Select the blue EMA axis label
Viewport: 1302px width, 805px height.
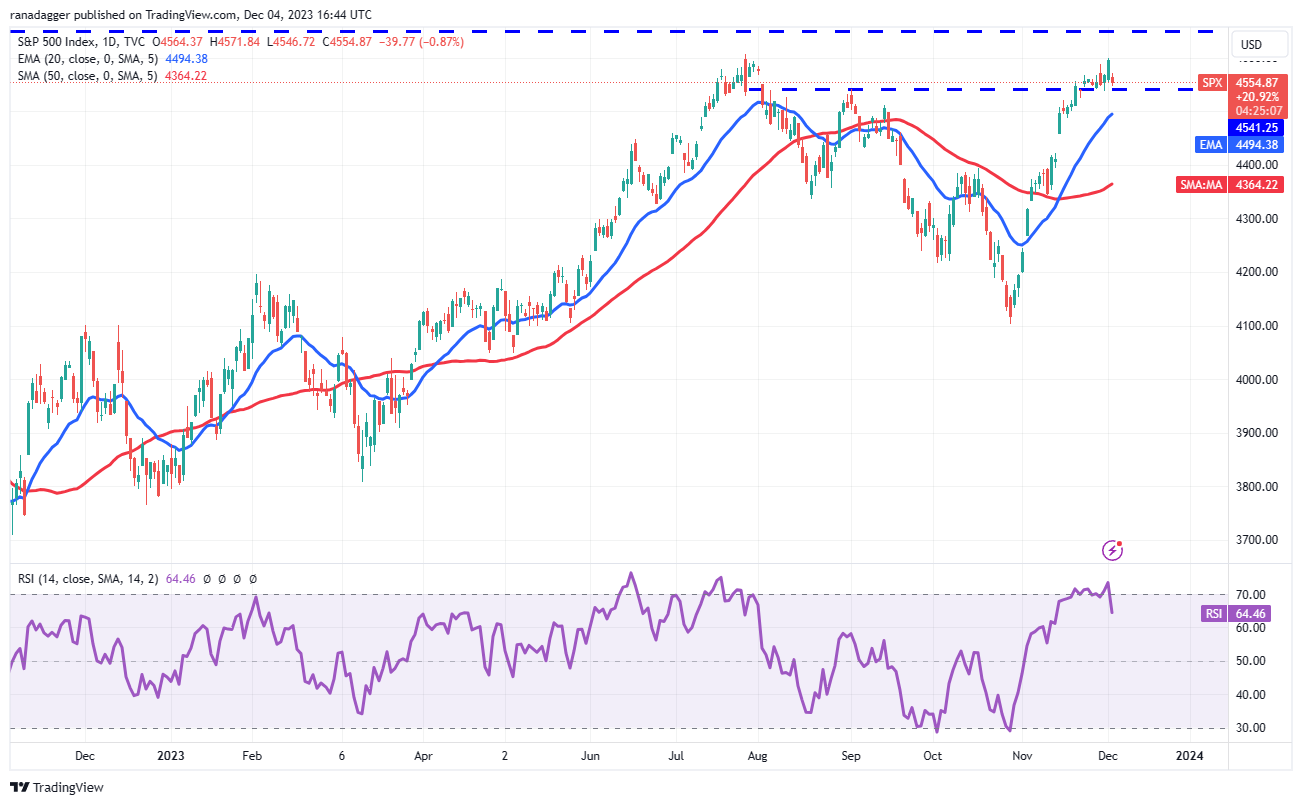pyautogui.click(x=1211, y=144)
